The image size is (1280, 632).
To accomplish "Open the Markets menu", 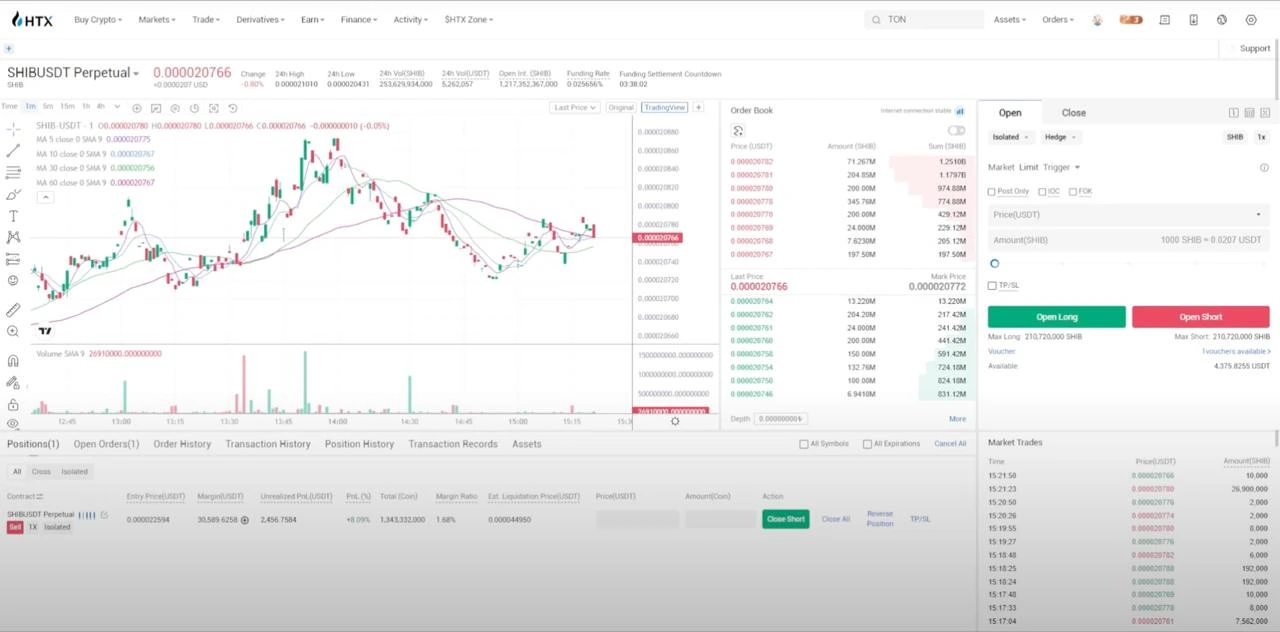I will pos(156,20).
